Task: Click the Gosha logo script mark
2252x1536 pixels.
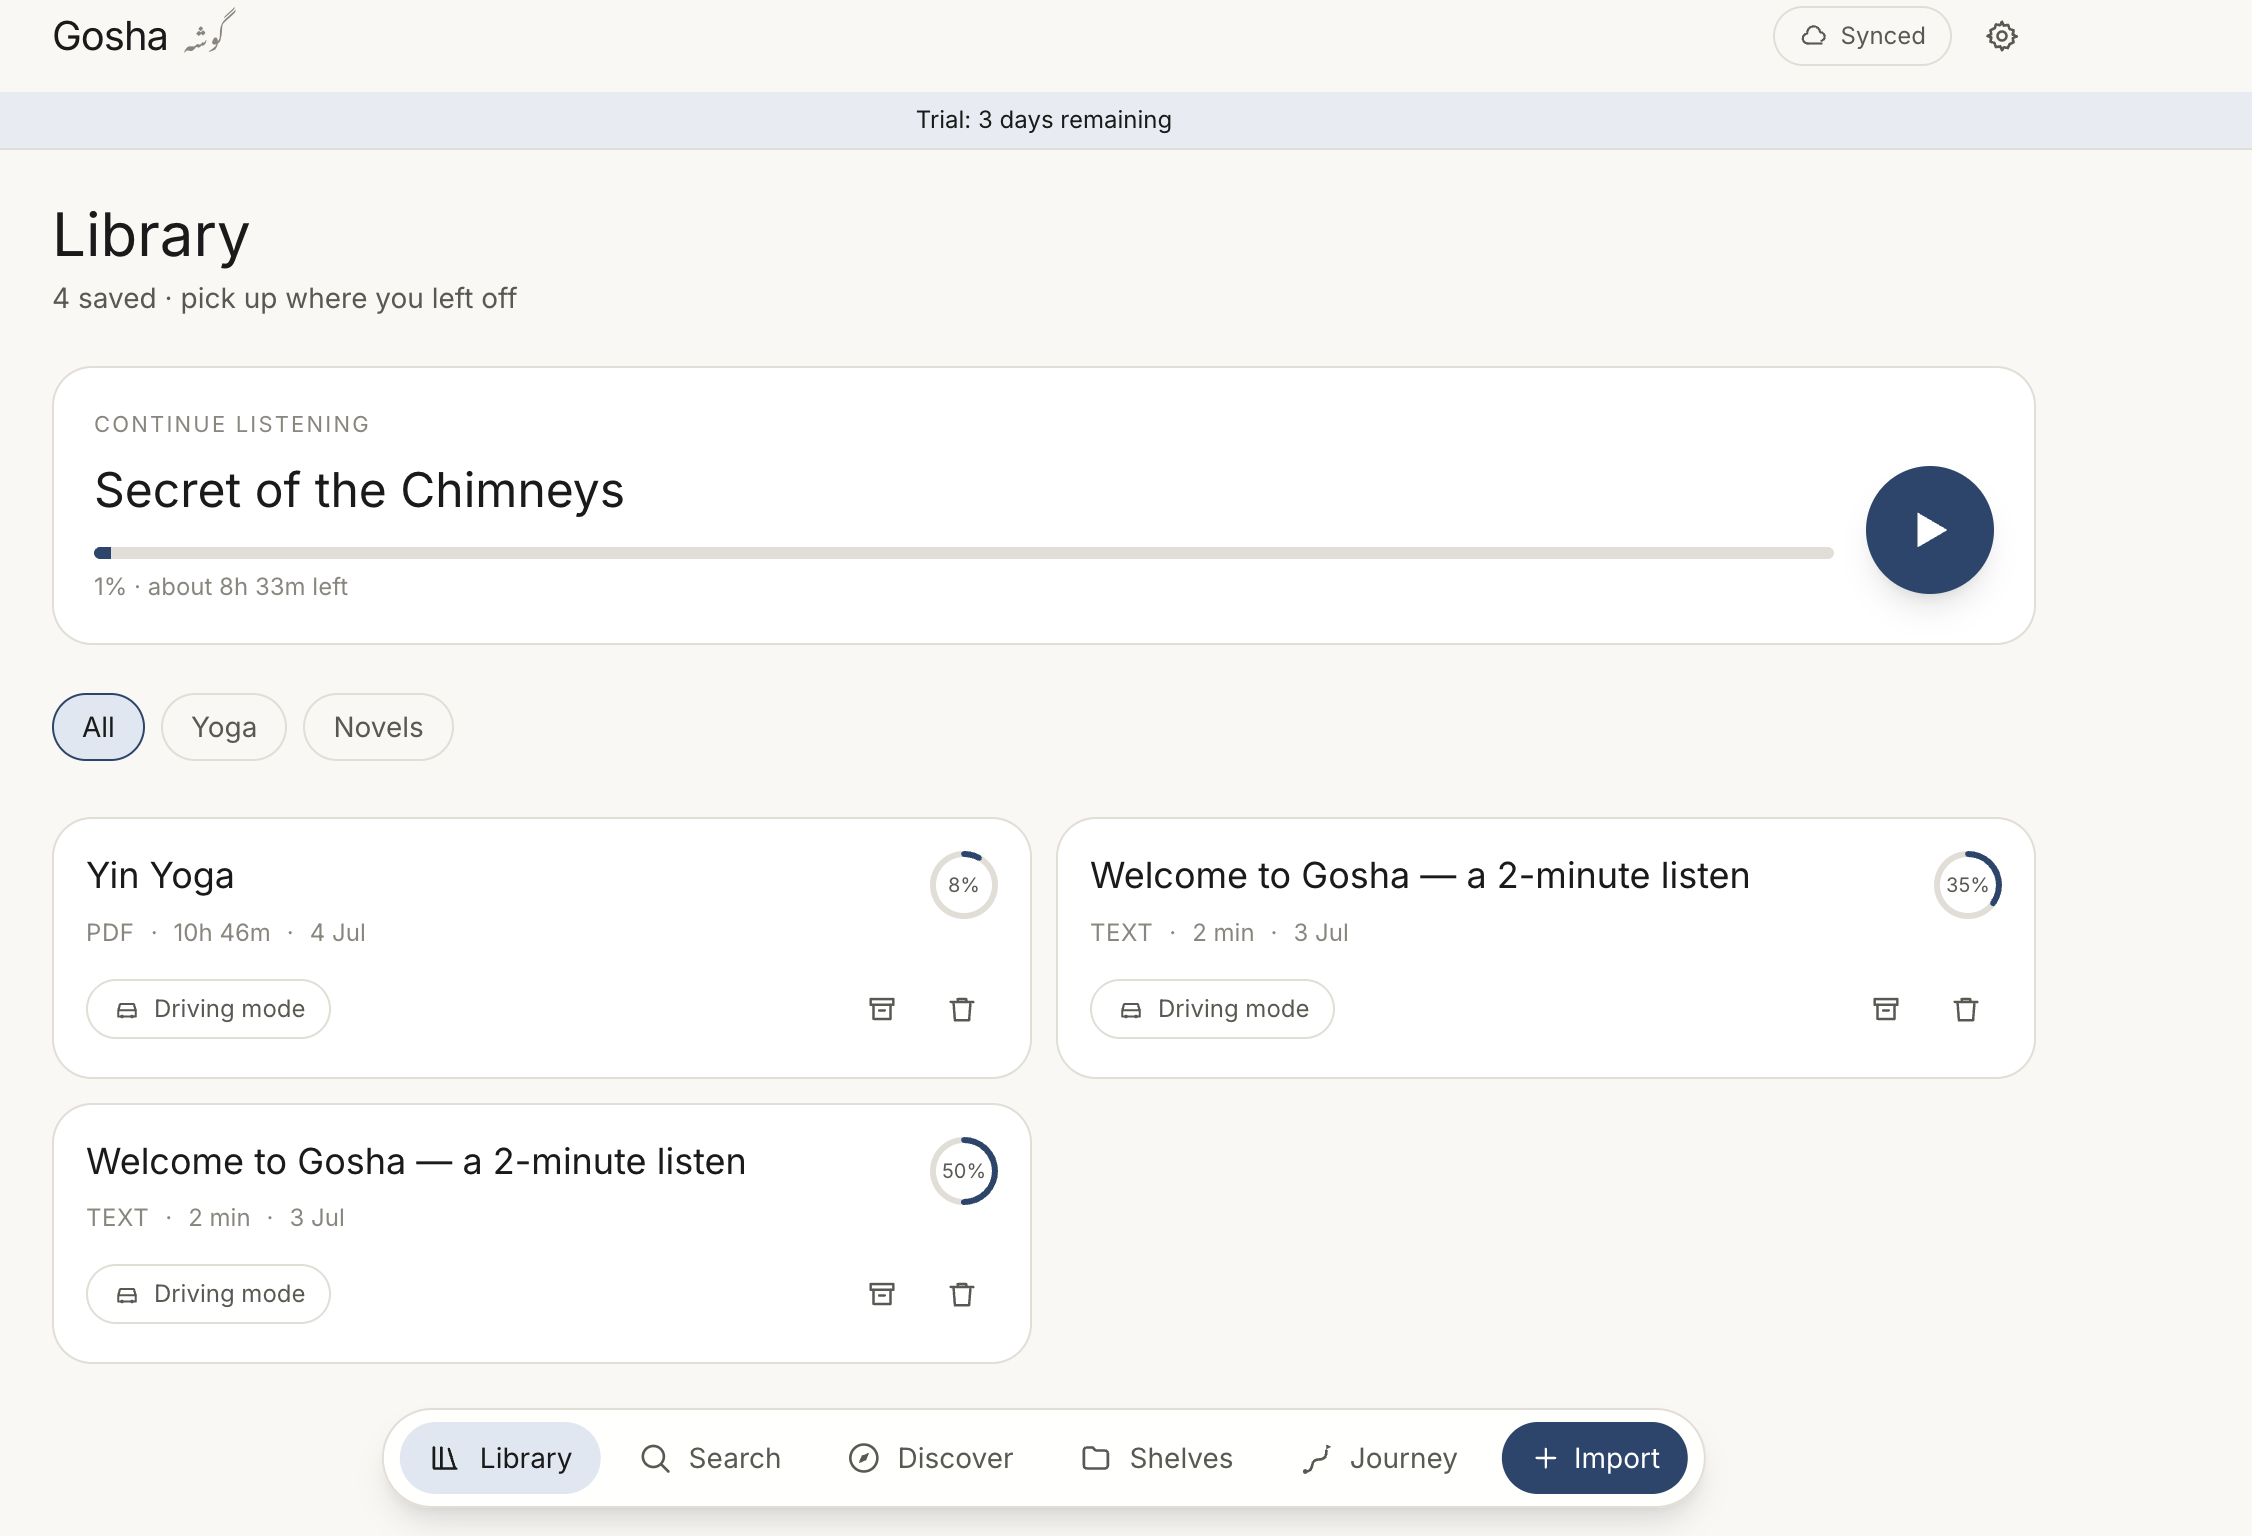Action: (210, 32)
